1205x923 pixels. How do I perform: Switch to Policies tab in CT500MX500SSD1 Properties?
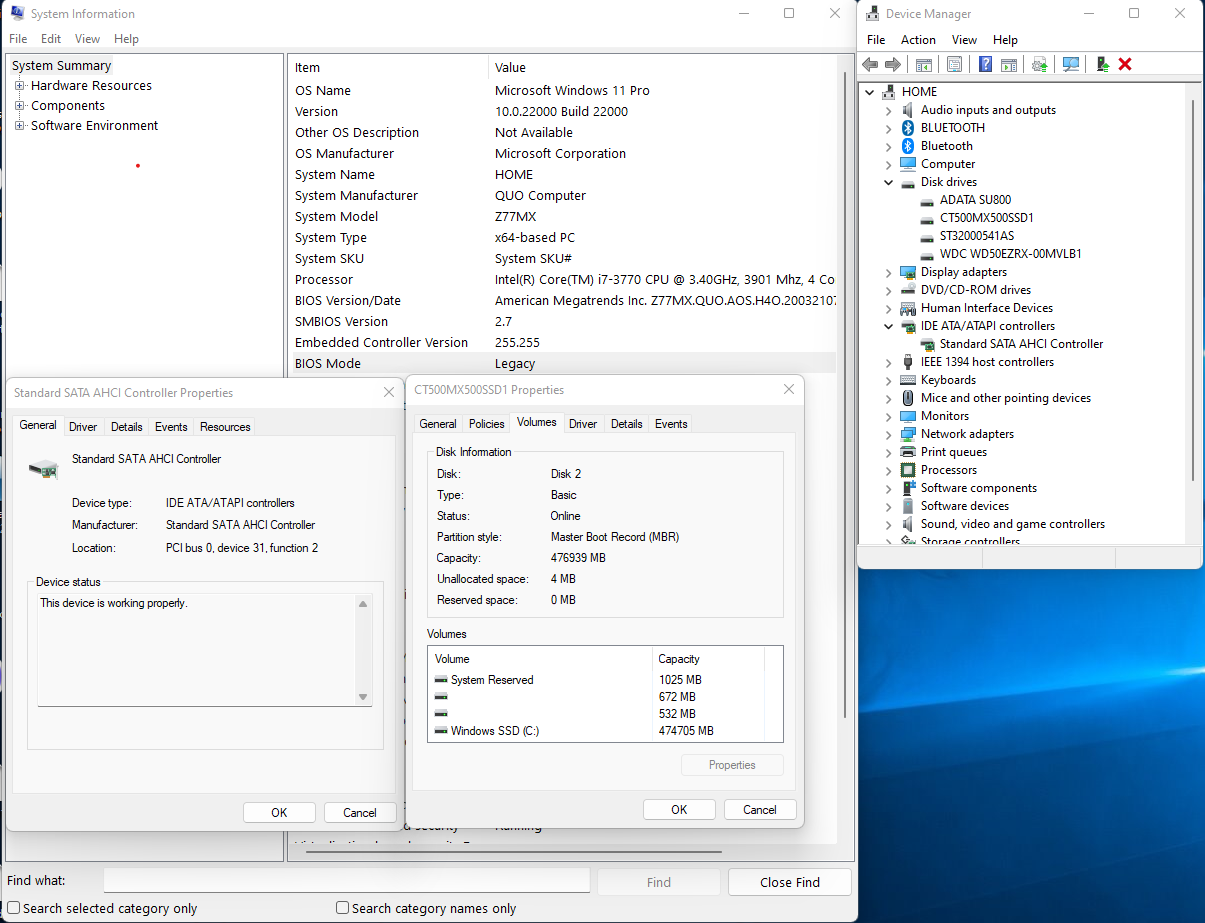pos(487,424)
